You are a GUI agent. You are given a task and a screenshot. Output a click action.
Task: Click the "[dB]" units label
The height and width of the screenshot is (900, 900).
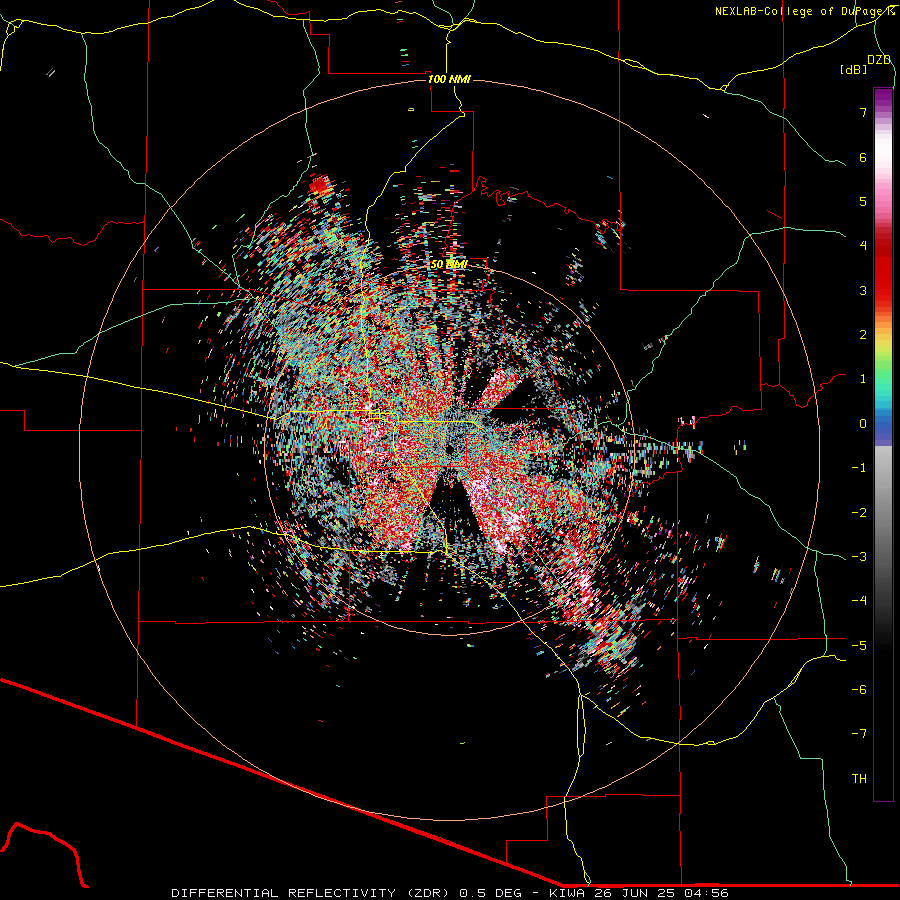(853, 70)
